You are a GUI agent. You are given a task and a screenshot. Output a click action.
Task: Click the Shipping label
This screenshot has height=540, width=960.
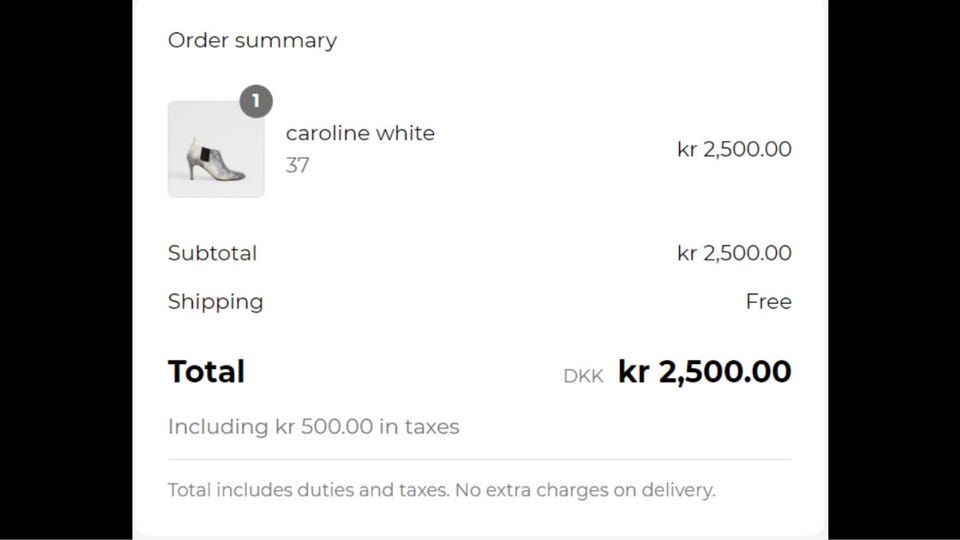pyautogui.click(x=215, y=302)
